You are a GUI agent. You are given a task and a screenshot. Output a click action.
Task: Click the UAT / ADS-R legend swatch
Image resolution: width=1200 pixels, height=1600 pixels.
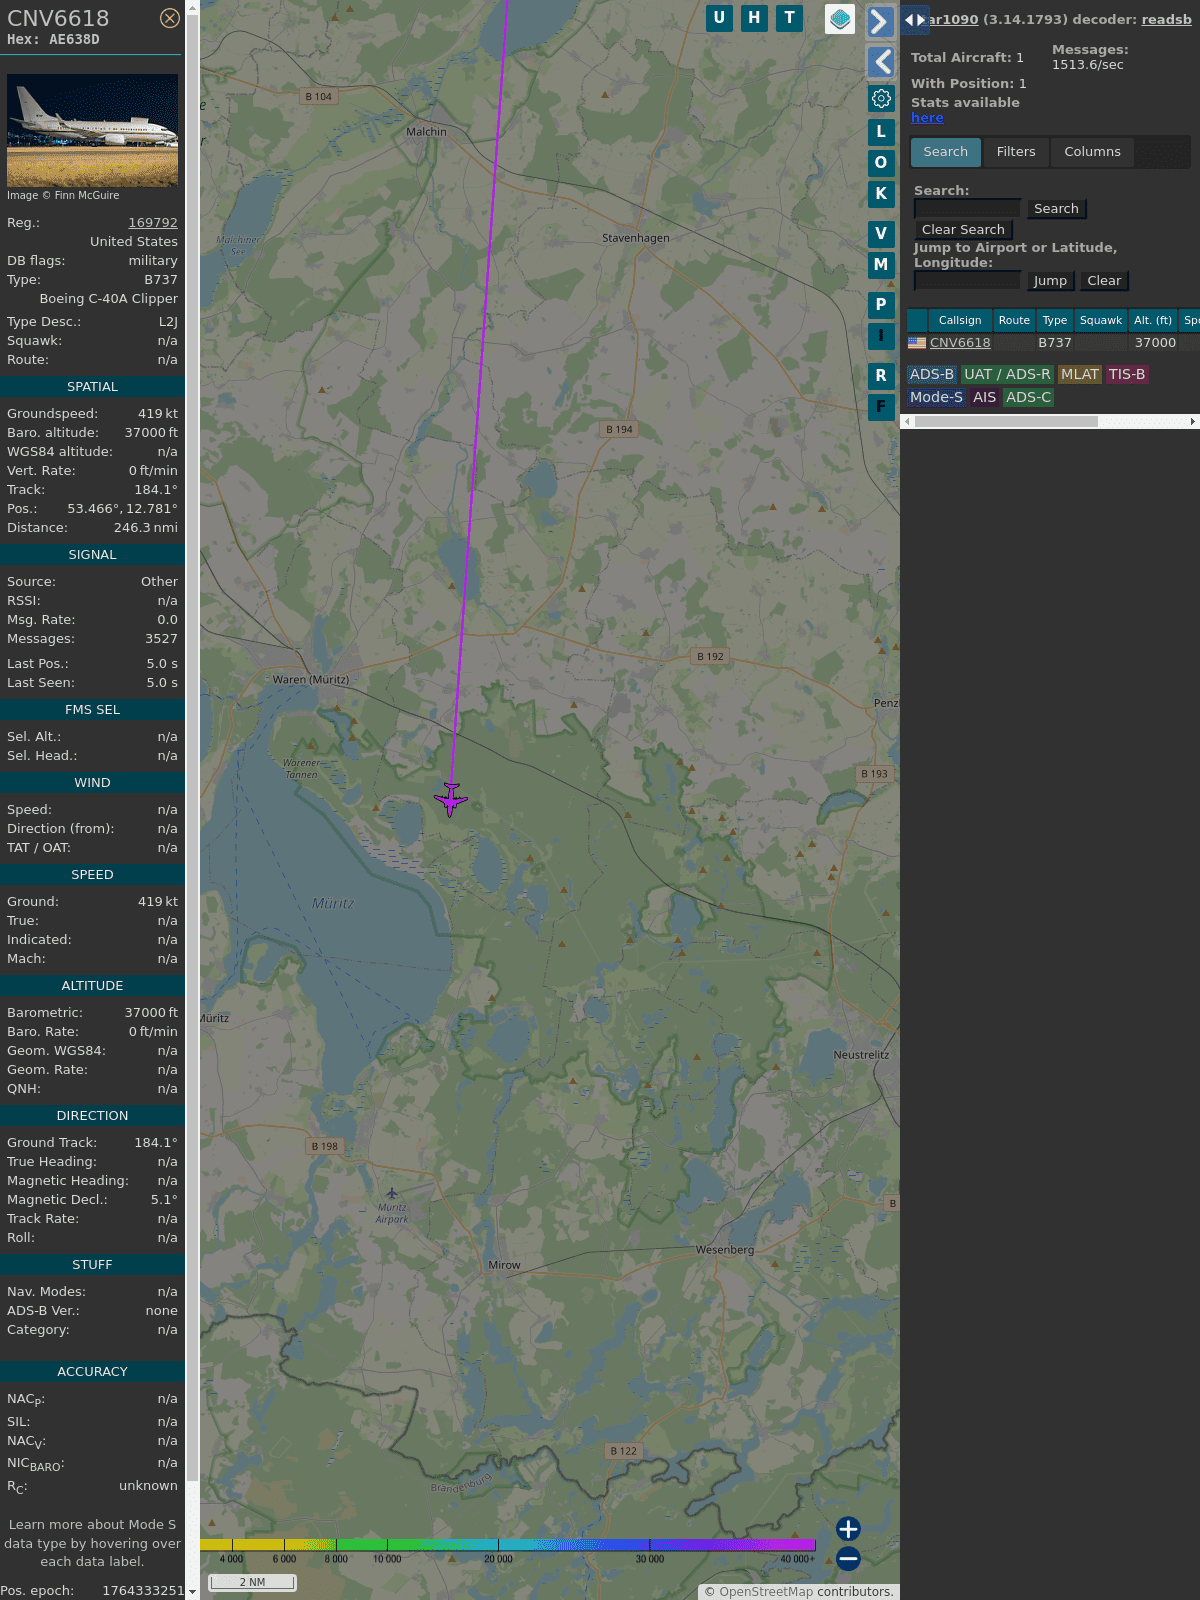(1007, 374)
